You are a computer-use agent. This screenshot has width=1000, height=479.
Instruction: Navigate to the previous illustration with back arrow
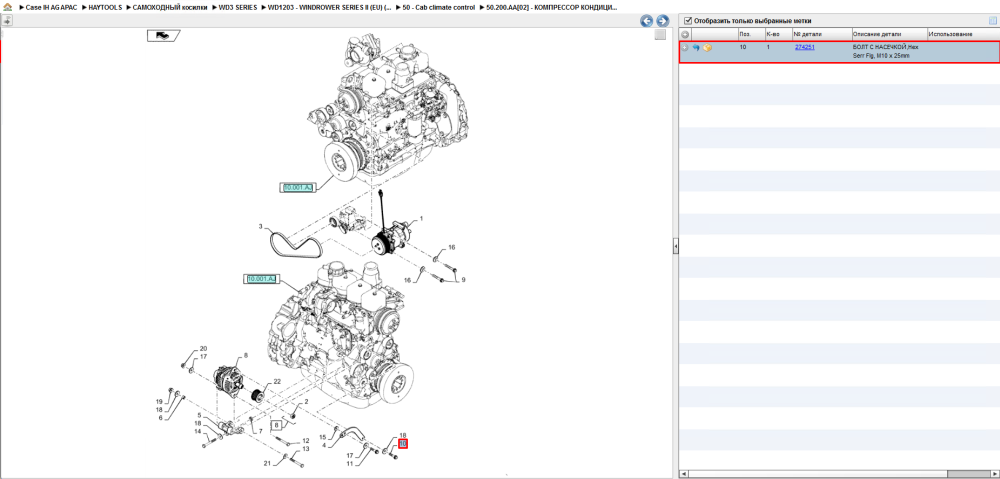647,21
